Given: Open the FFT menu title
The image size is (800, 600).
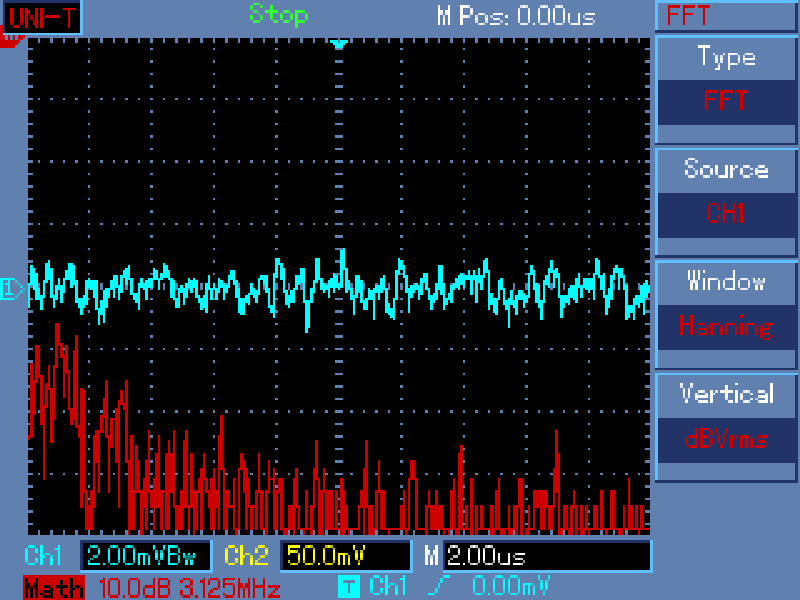Looking at the screenshot, I should click(688, 15).
